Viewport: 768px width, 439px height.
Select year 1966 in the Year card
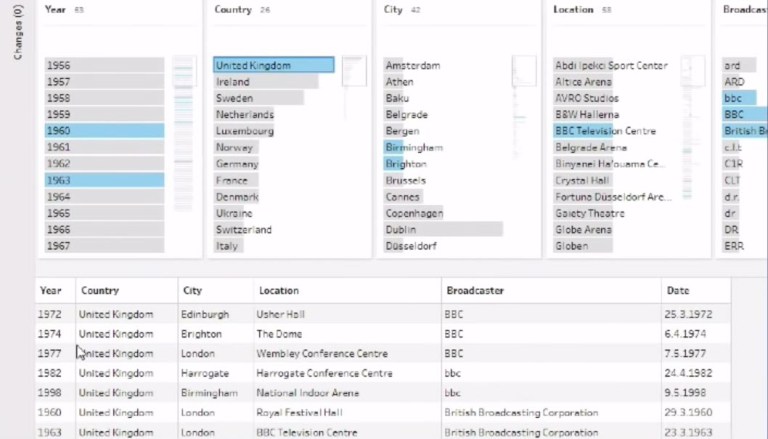point(104,229)
